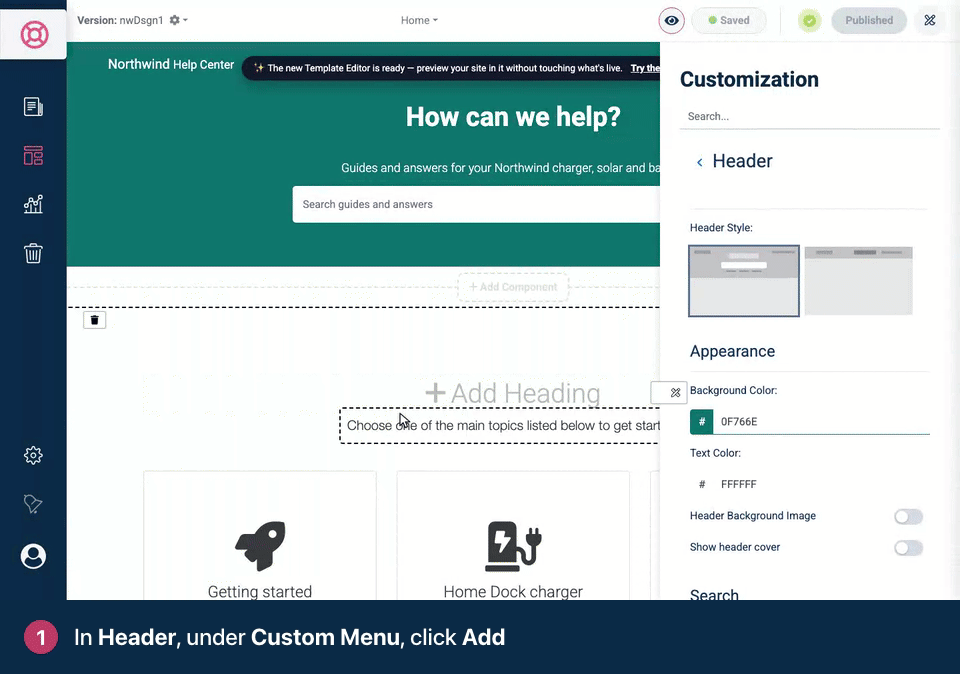Click the edit tools icon beside Add Heading
Viewport: 960px width, 674px height.
point(675,392)
